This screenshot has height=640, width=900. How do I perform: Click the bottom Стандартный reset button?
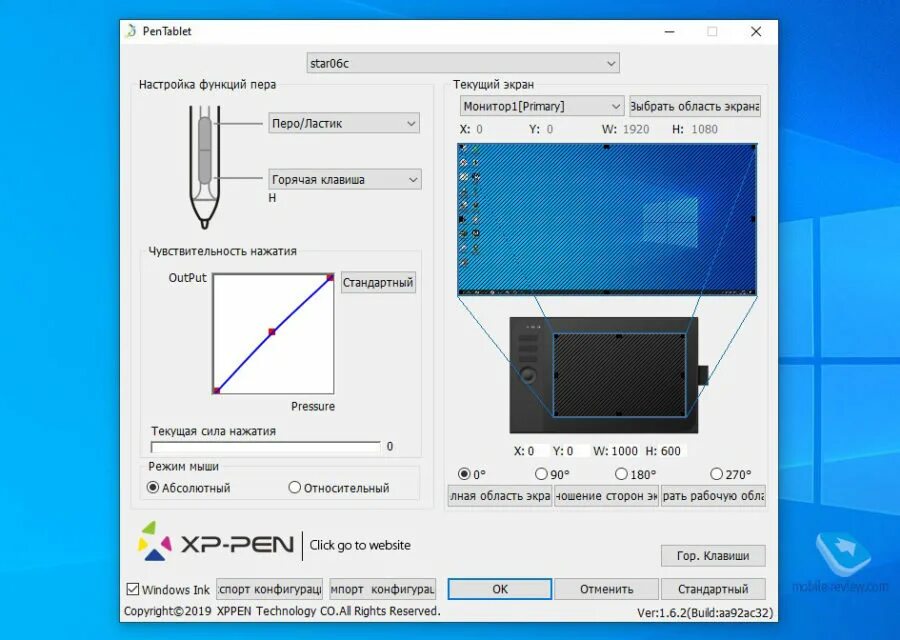tap(713, 589)
